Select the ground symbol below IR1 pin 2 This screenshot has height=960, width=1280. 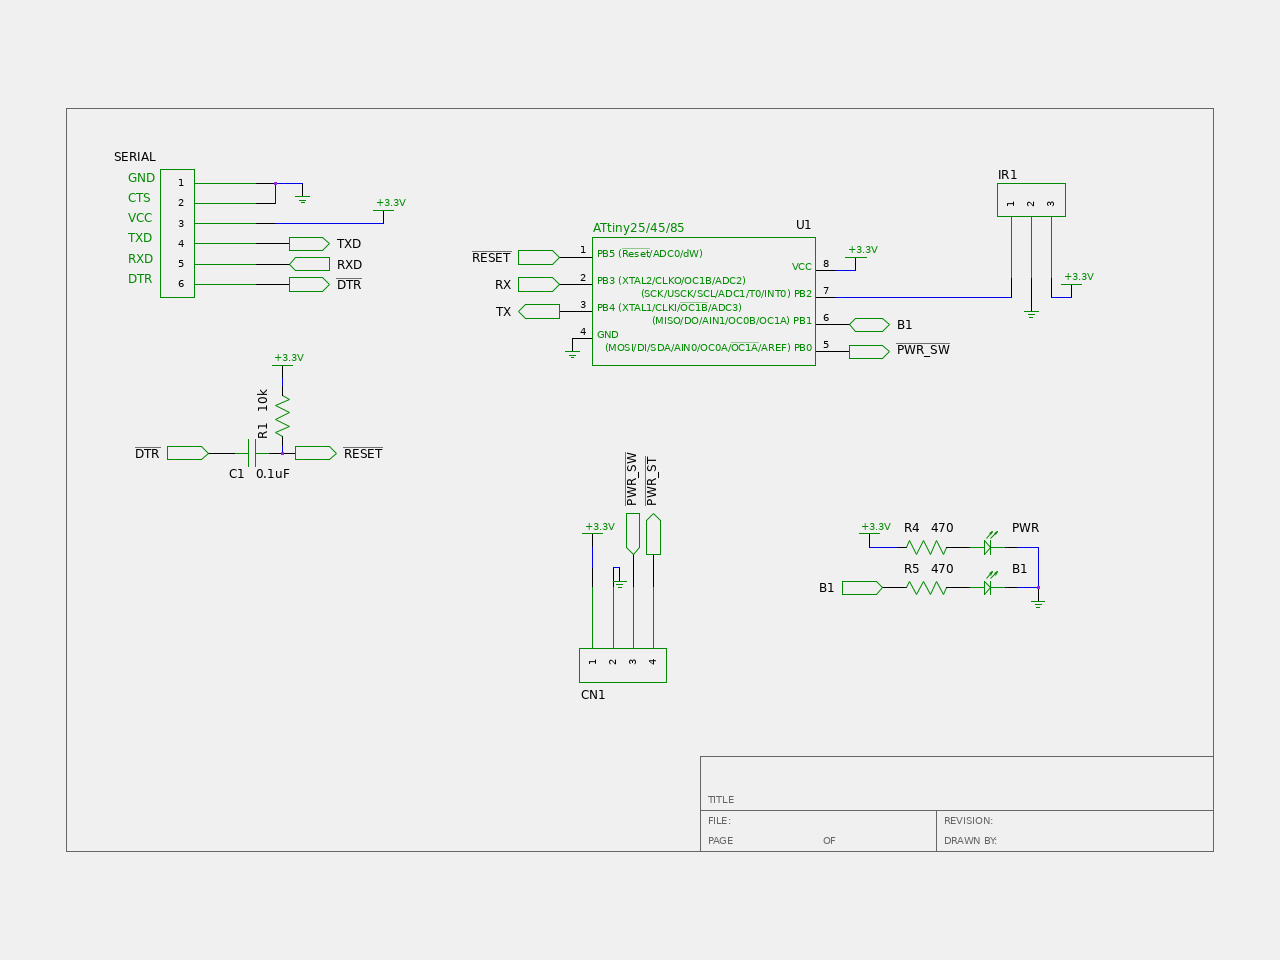(1031, 314)
